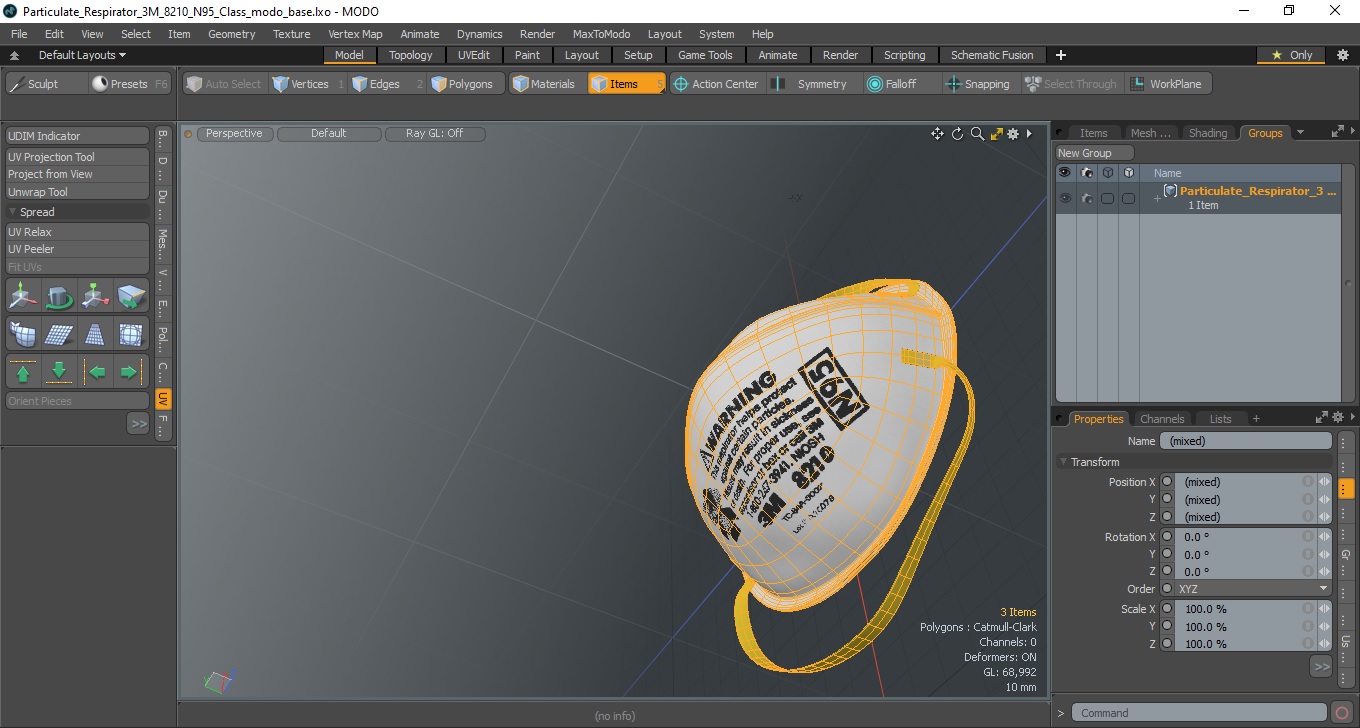
Task: Open the viewport settings gear
Action: 1013,134
